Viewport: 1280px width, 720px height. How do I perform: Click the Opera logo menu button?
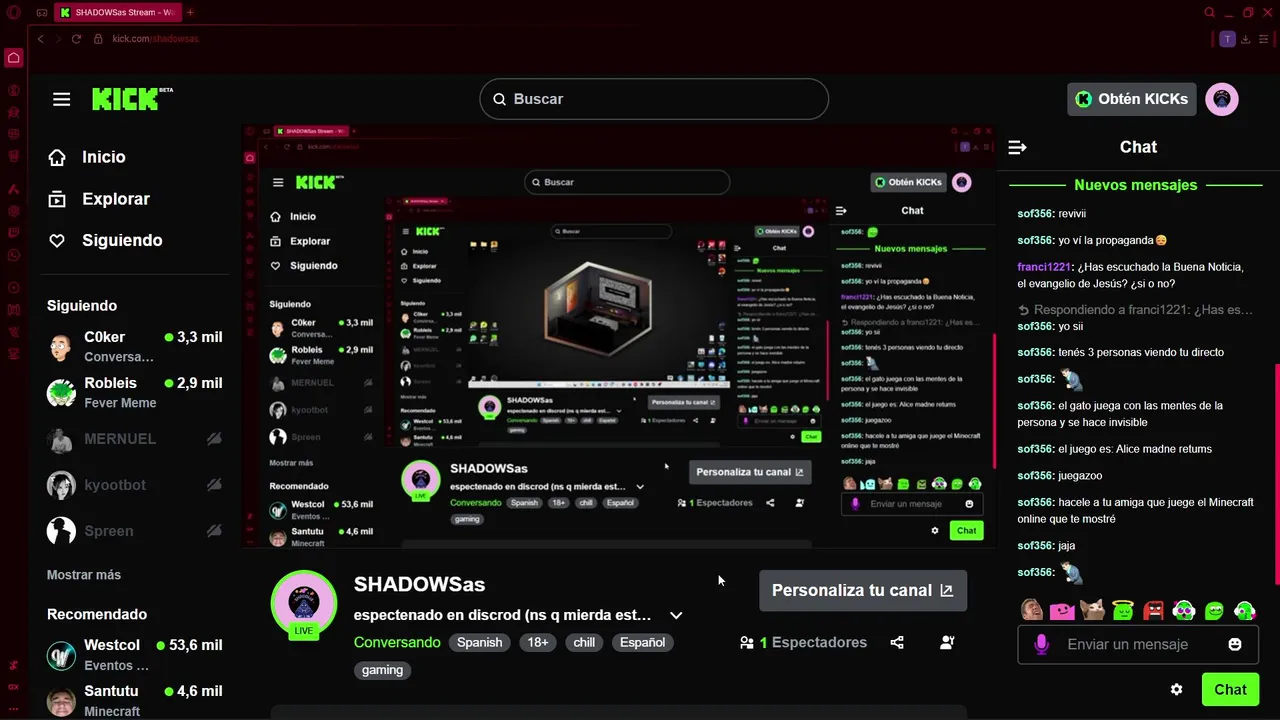14,13
